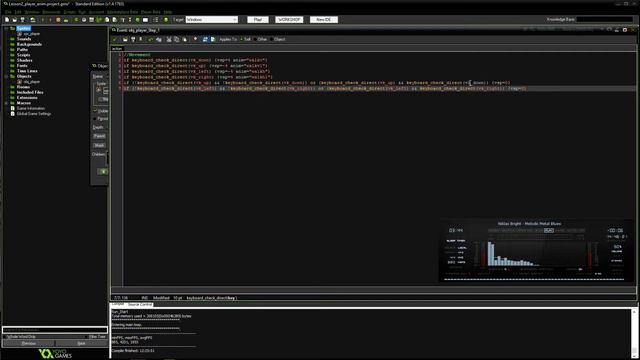The width and height of the screenshot is (640, 360).
Task: Click Parent button in object properties
Action: 99,136
